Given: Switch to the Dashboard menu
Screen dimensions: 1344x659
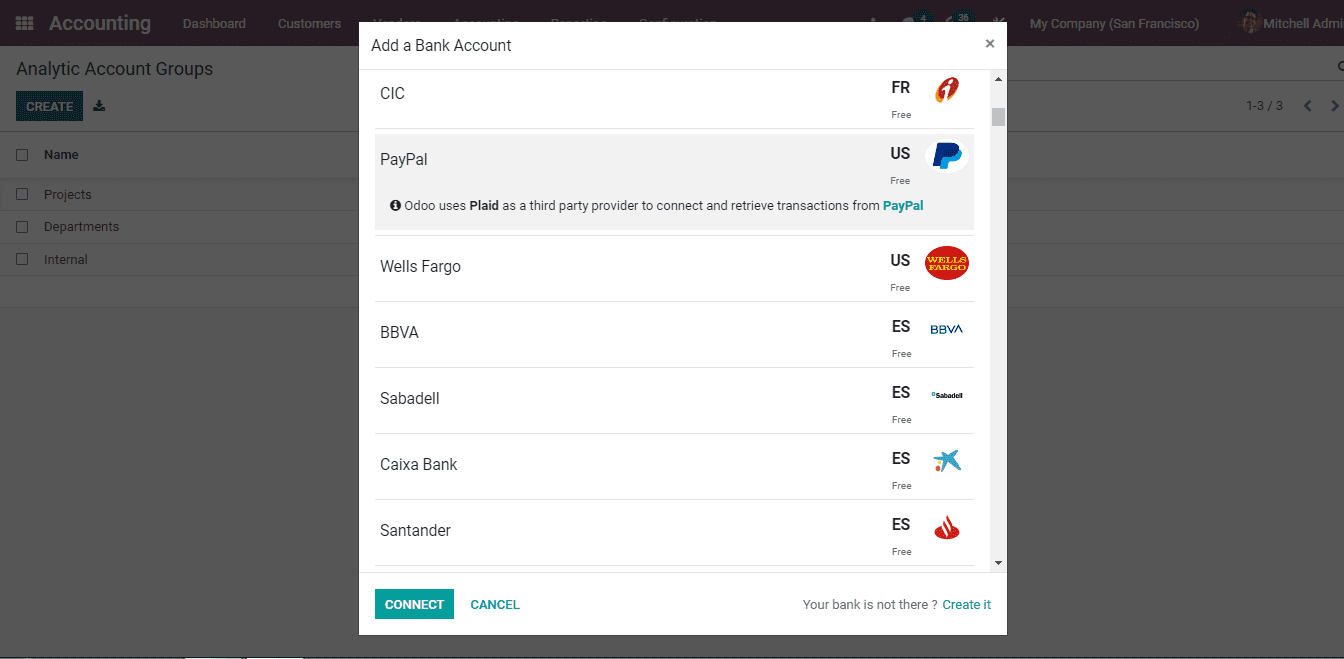Looking at the screenshot, I should pos(214,23).
